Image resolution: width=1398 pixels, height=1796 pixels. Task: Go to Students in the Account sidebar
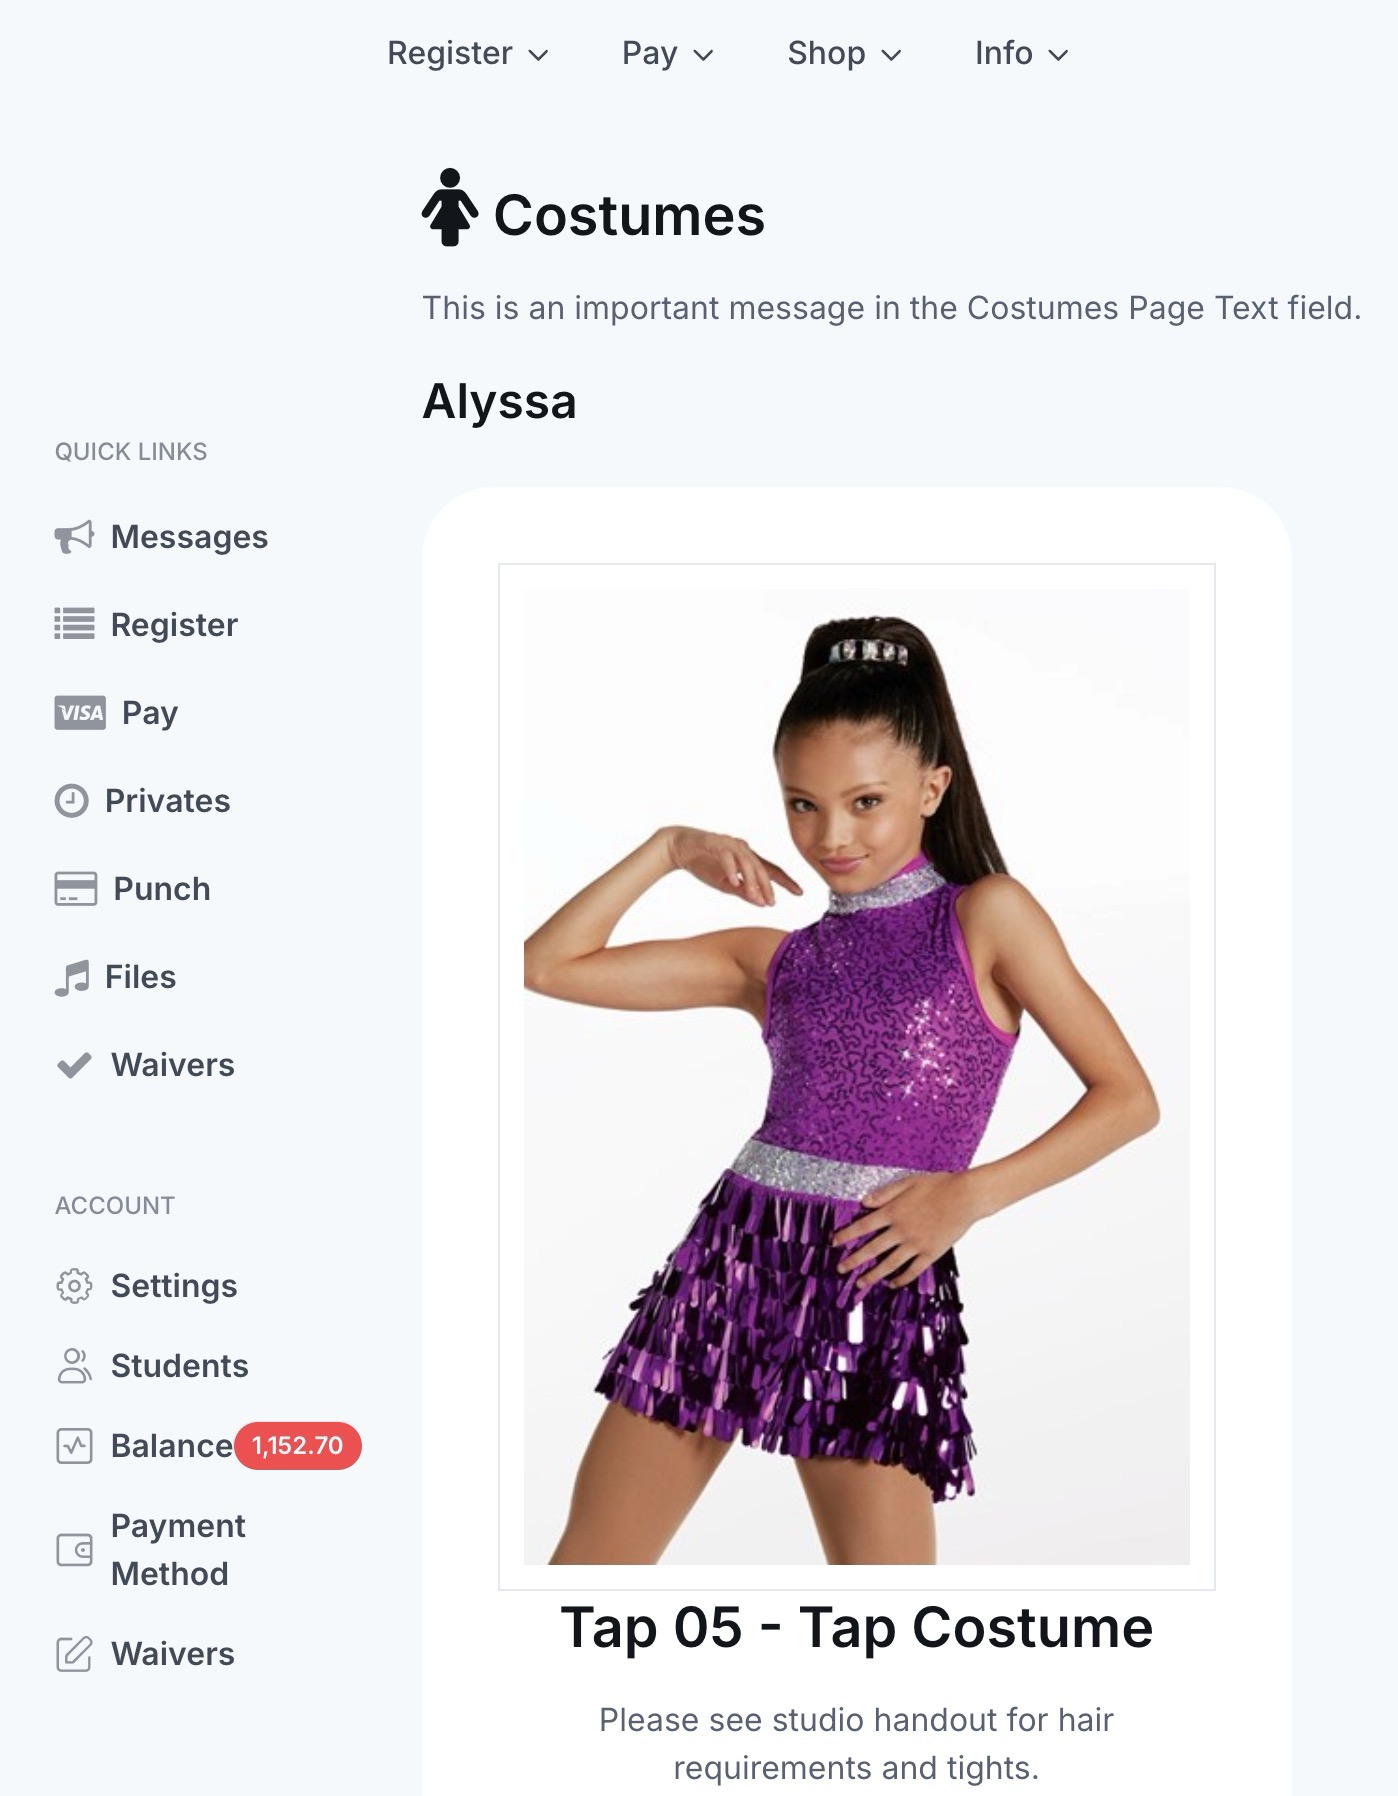(x=179, y=1366)
